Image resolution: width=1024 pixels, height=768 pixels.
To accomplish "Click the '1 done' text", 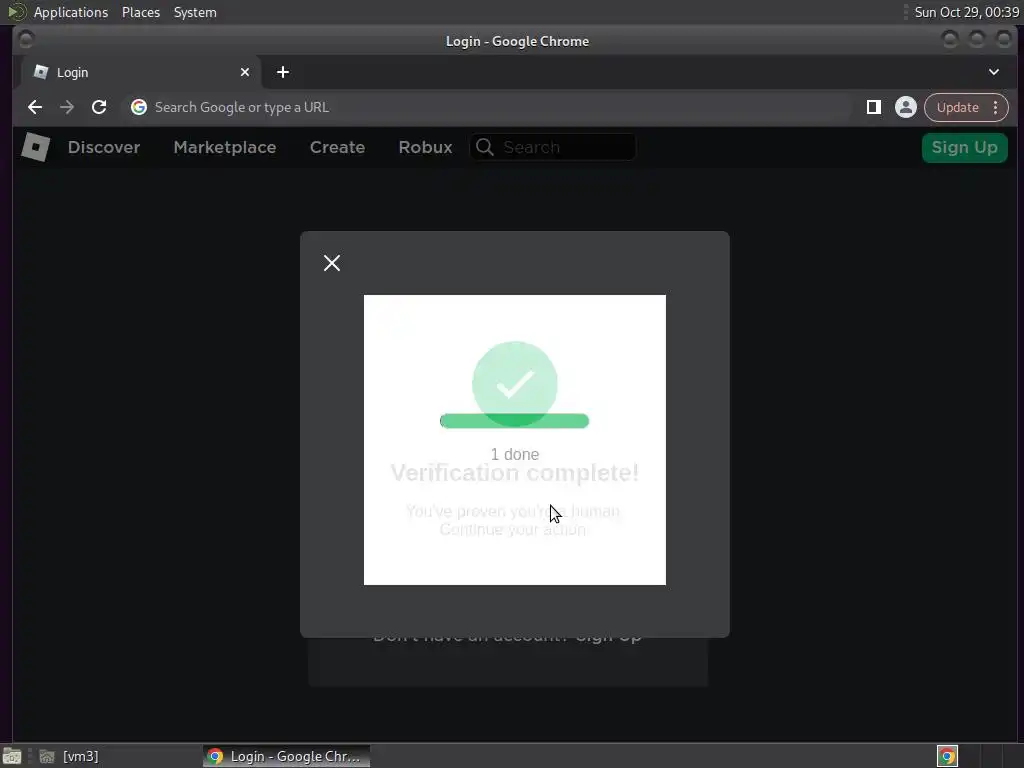I will point(515,455).
